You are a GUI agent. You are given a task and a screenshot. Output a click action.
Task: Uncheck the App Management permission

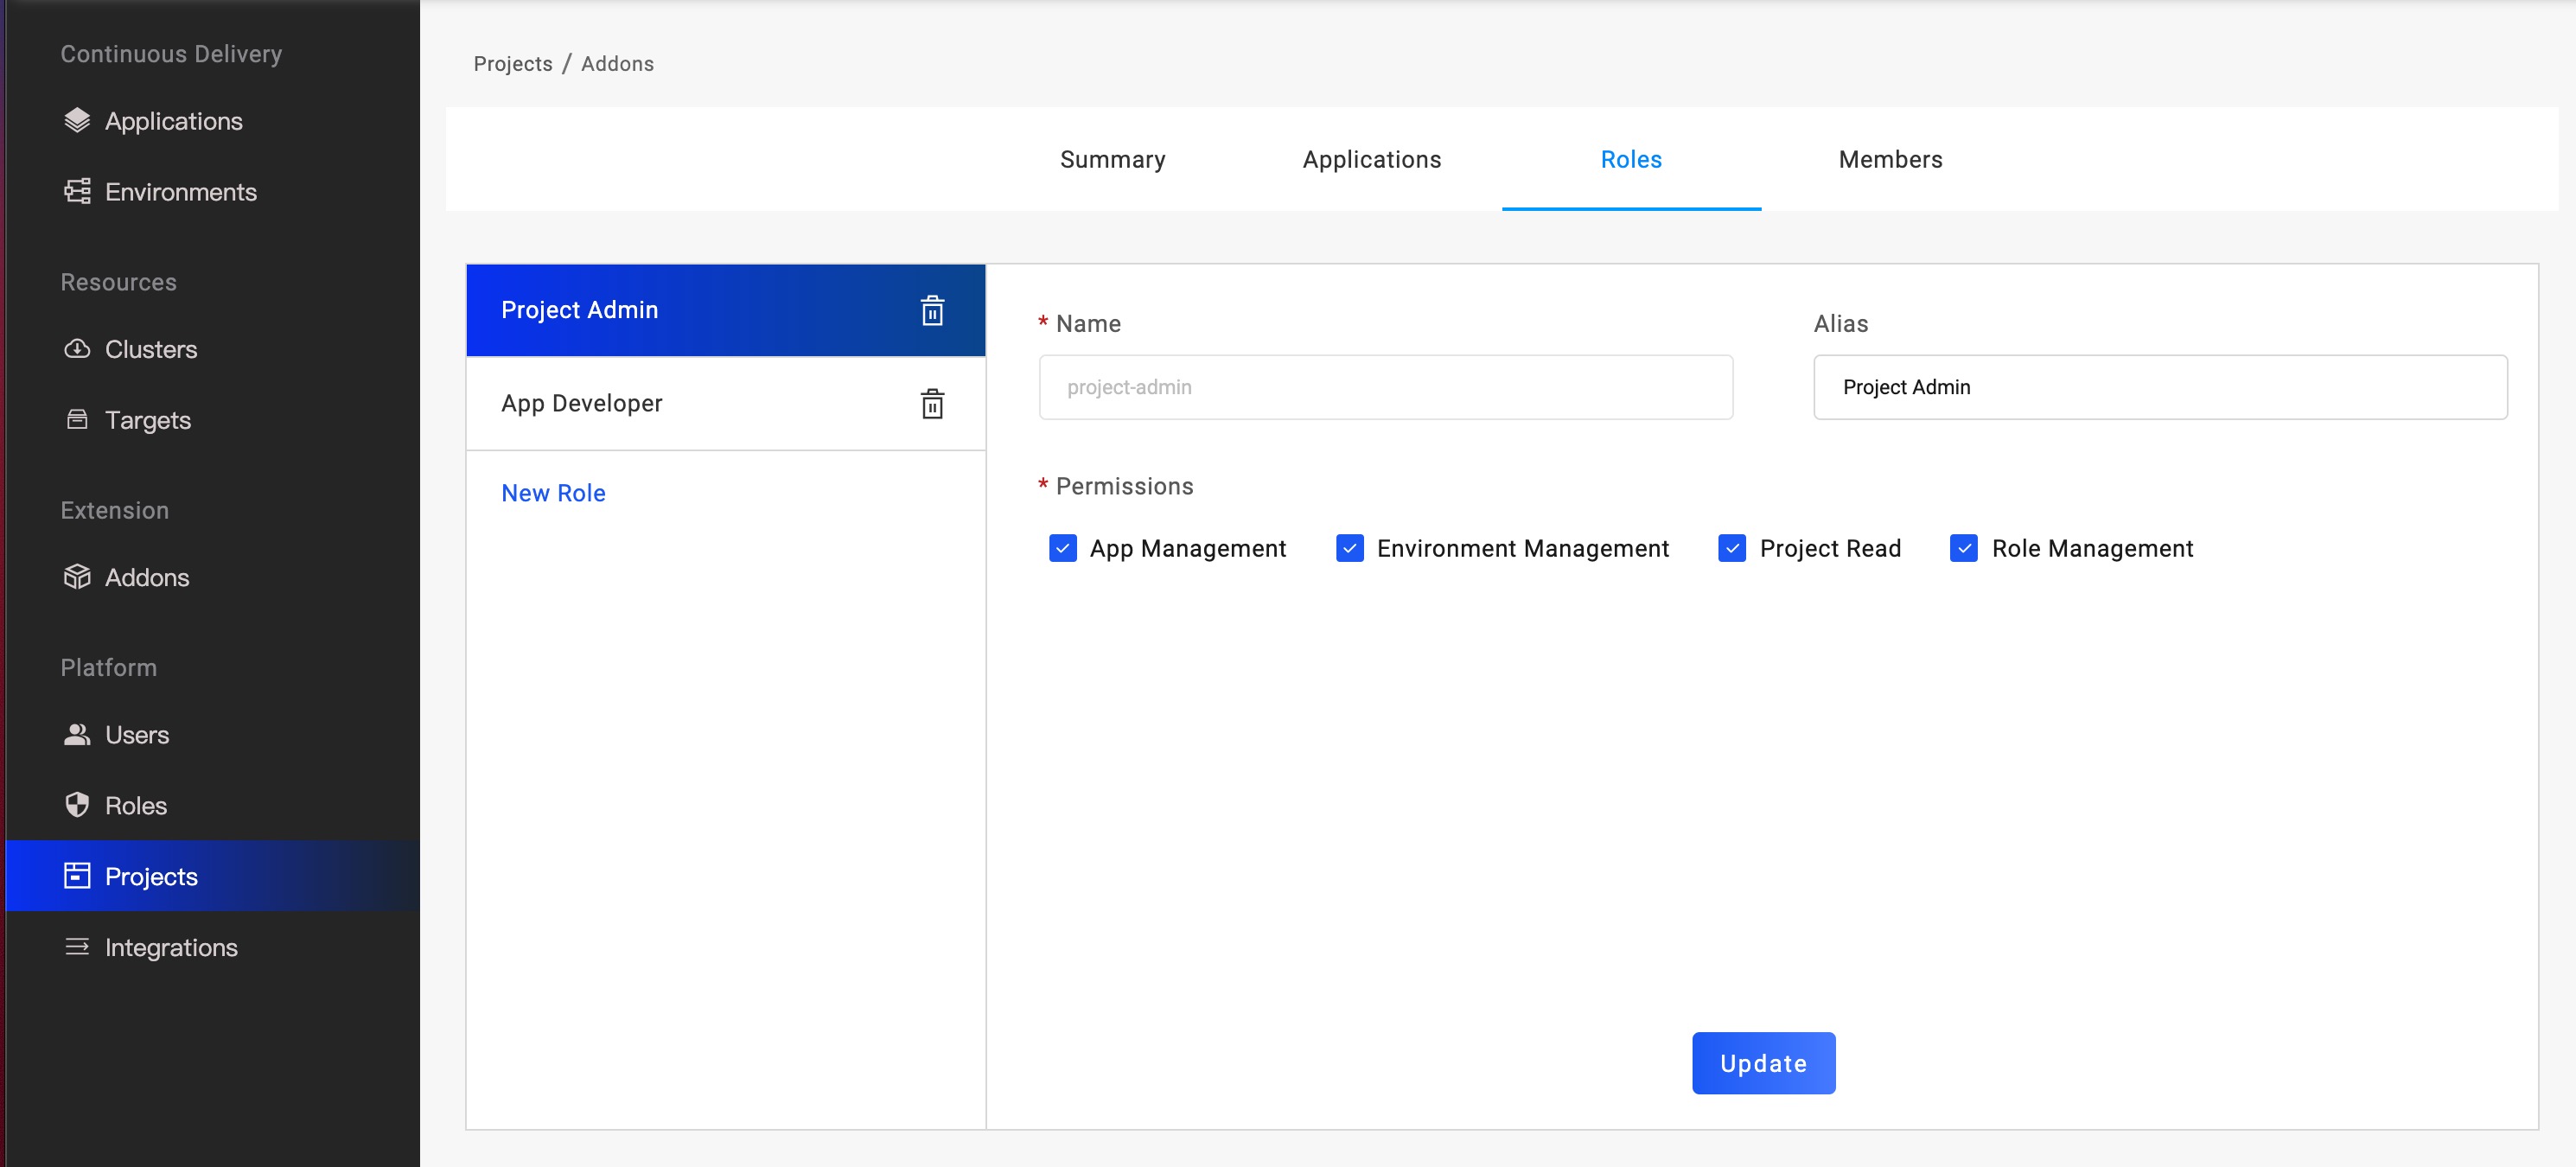pos(1062,548)
